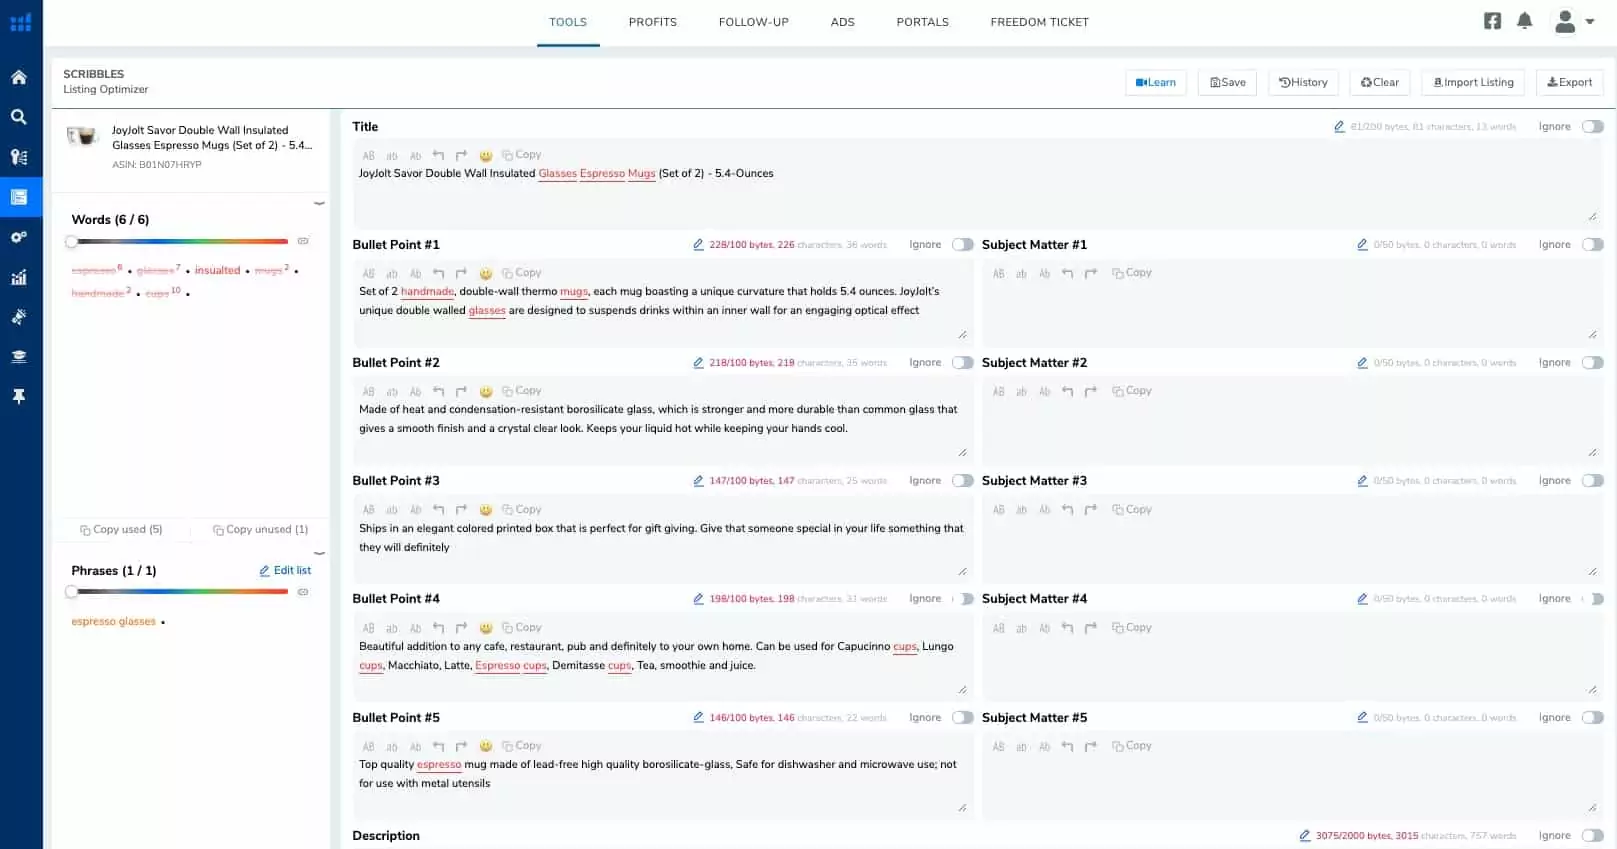Redo in the Subject Matter #1 toolbar
The height and width of the screenshot is (849, 1617).
click(1091, 273)
